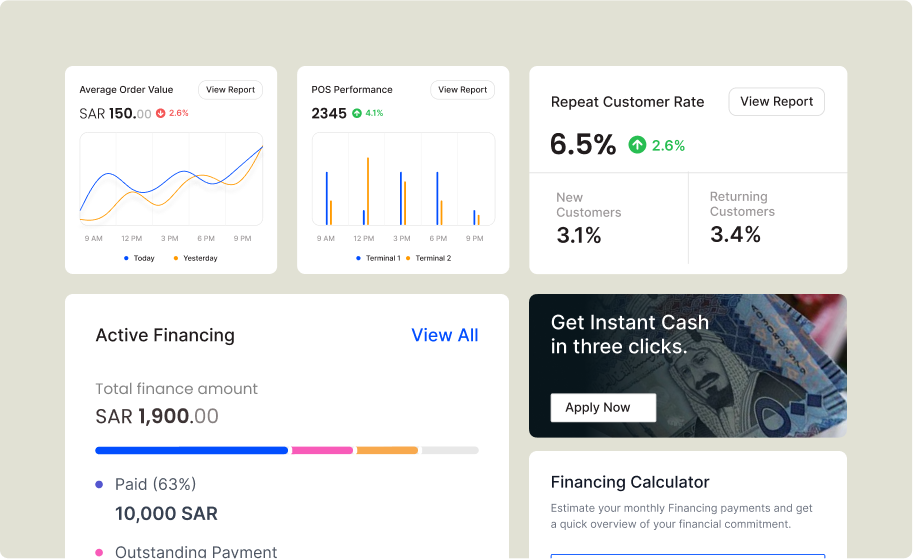The width and height of the screenshot is (913, 559).
Task: Click green up arrow icon beside 6.5%
Action: pos(637,144)
